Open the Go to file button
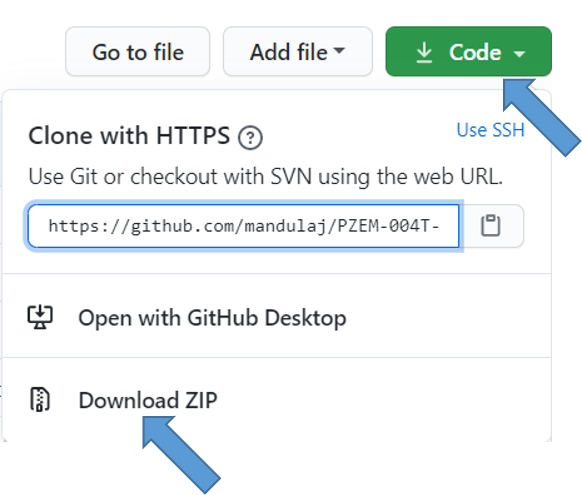This screenshot has height=495, width=582. 138,51
